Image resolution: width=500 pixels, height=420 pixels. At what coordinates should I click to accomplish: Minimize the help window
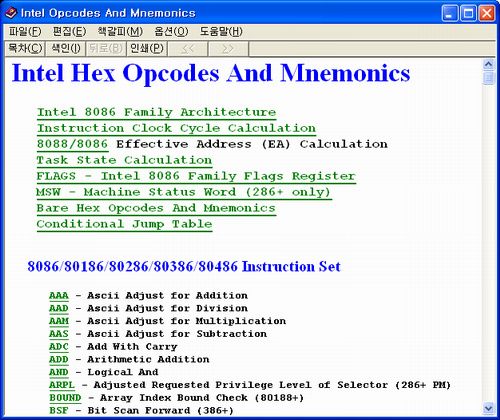point(450,14)
